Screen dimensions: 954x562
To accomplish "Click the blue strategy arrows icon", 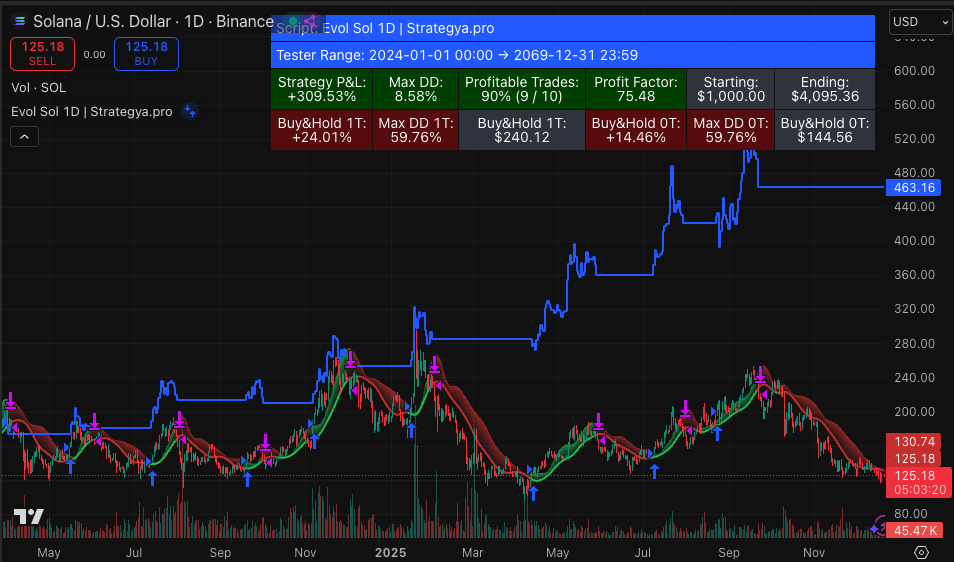I will [190, 111].
